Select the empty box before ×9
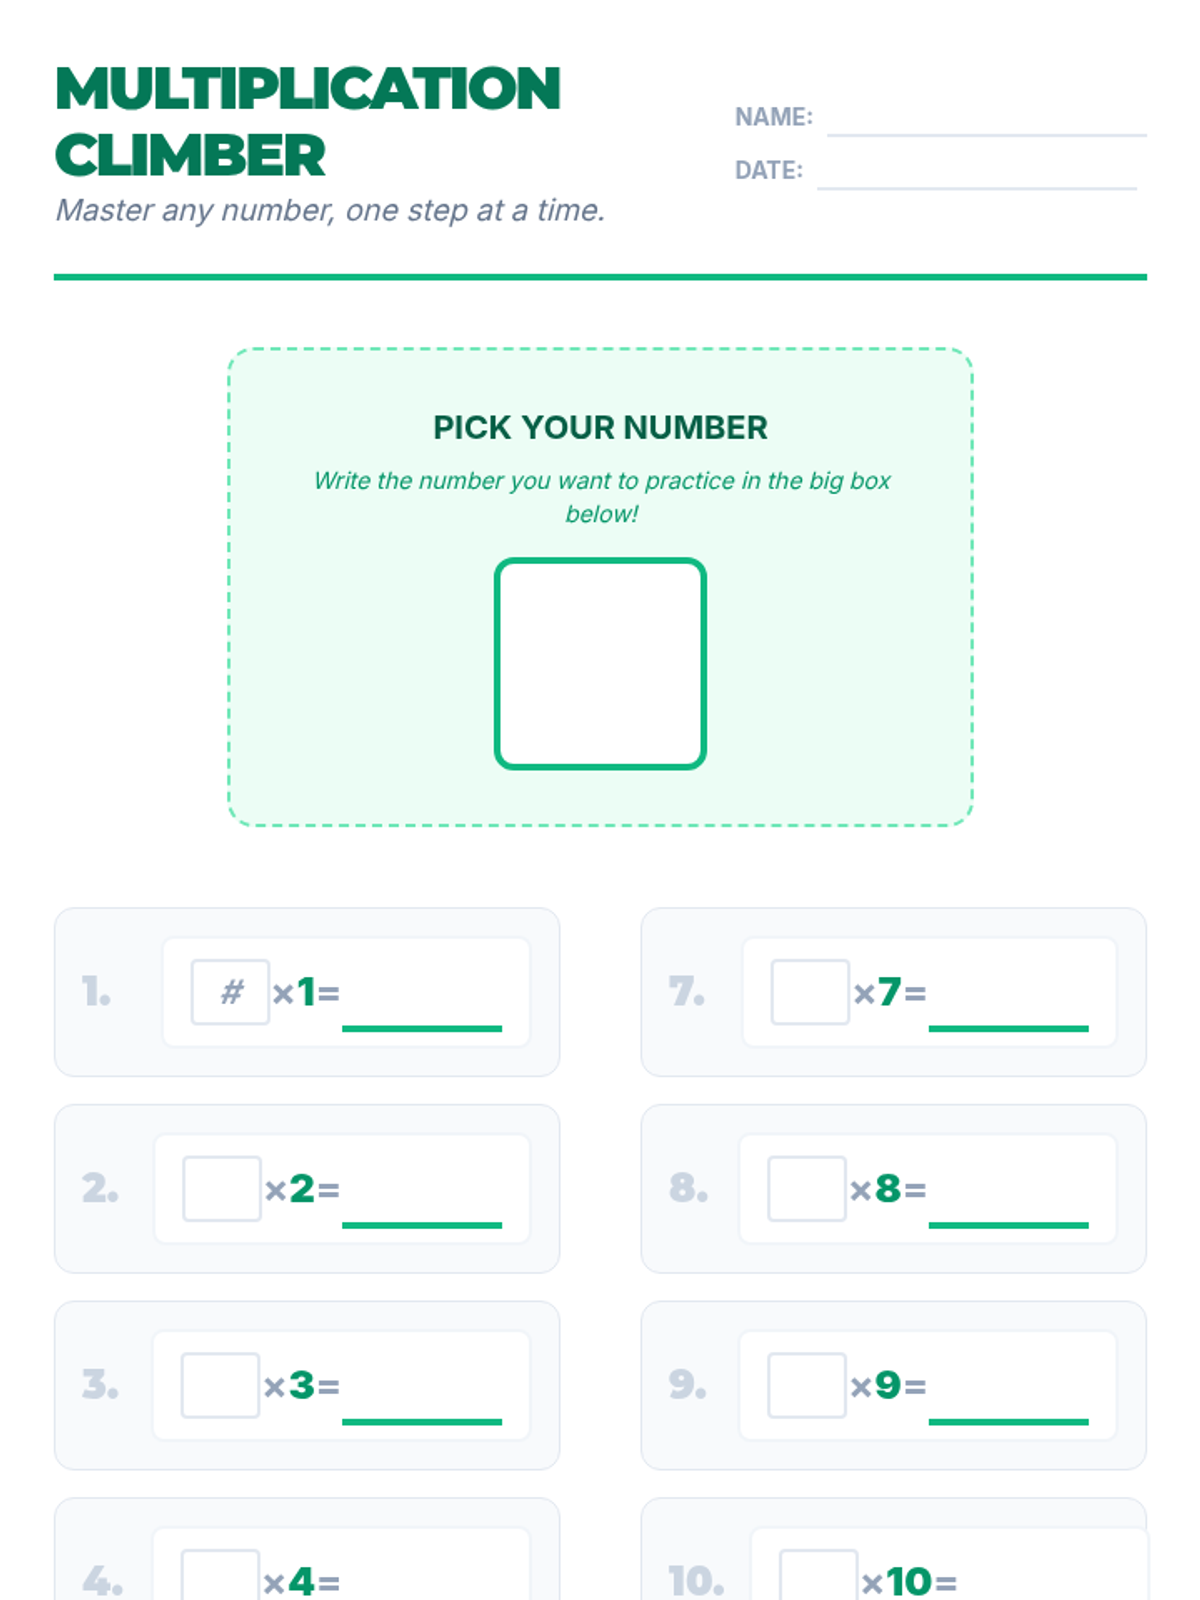The height and width of the screenshot is (1600, 1200). (x=807, y=1385)
